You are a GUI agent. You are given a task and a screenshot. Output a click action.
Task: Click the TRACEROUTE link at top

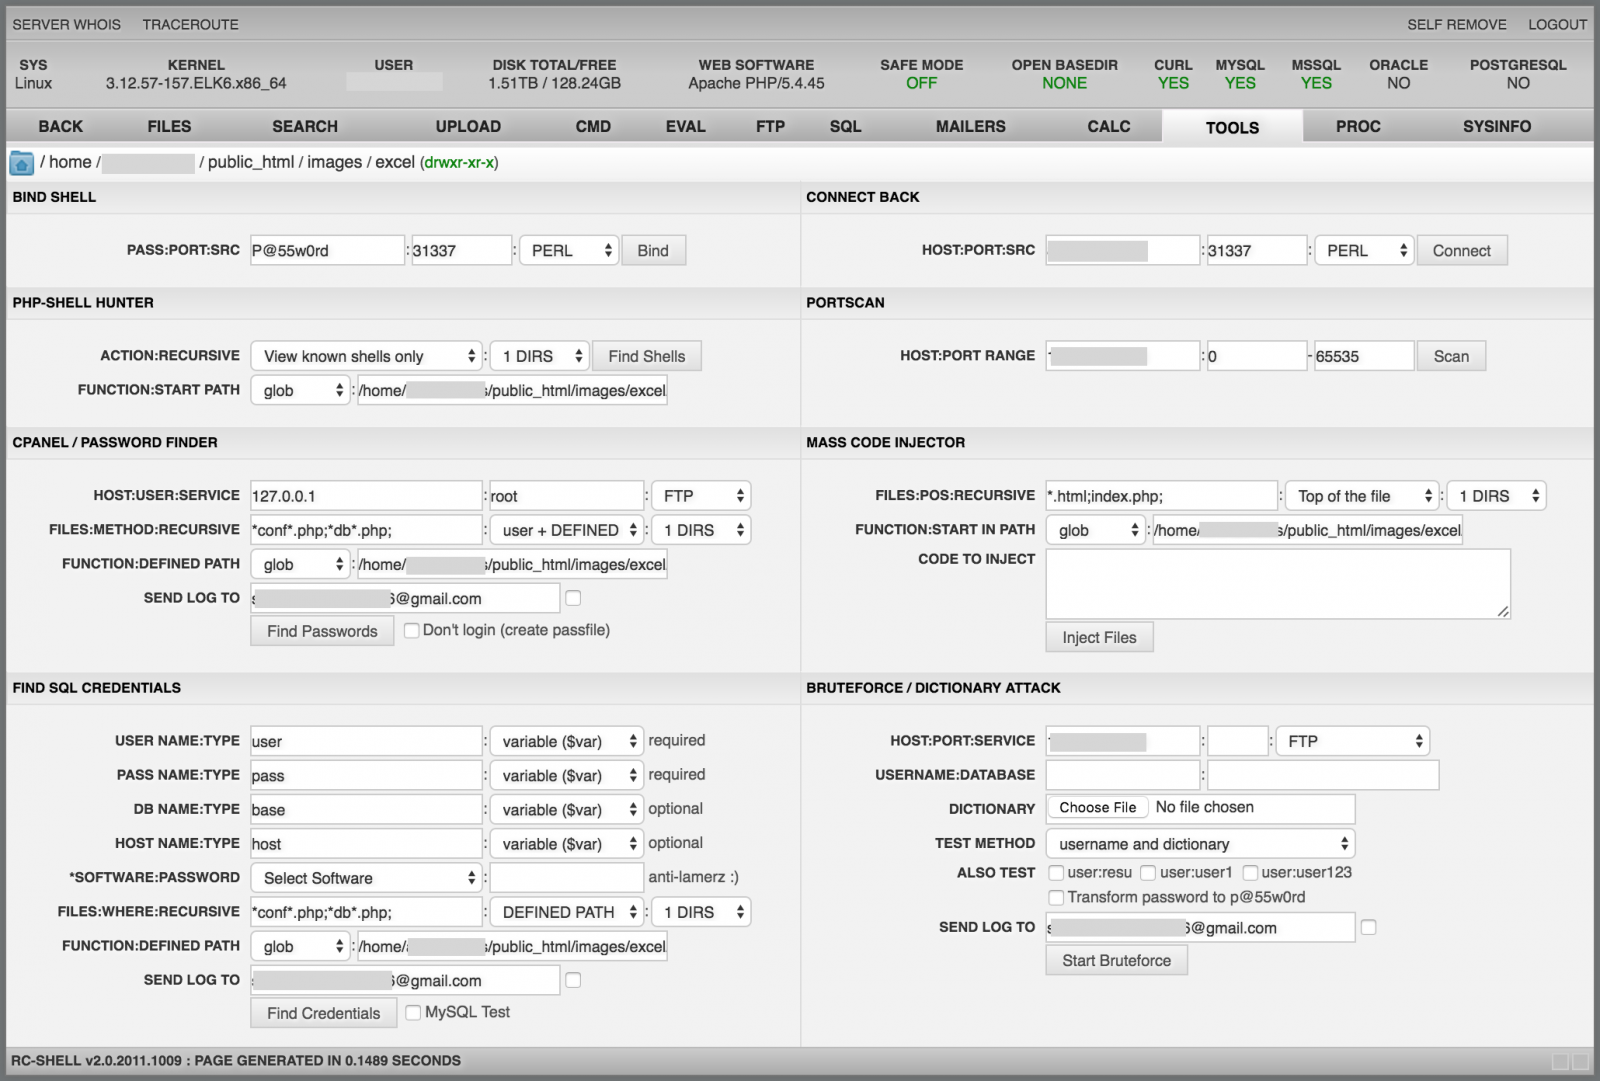[x=190, y=24]
